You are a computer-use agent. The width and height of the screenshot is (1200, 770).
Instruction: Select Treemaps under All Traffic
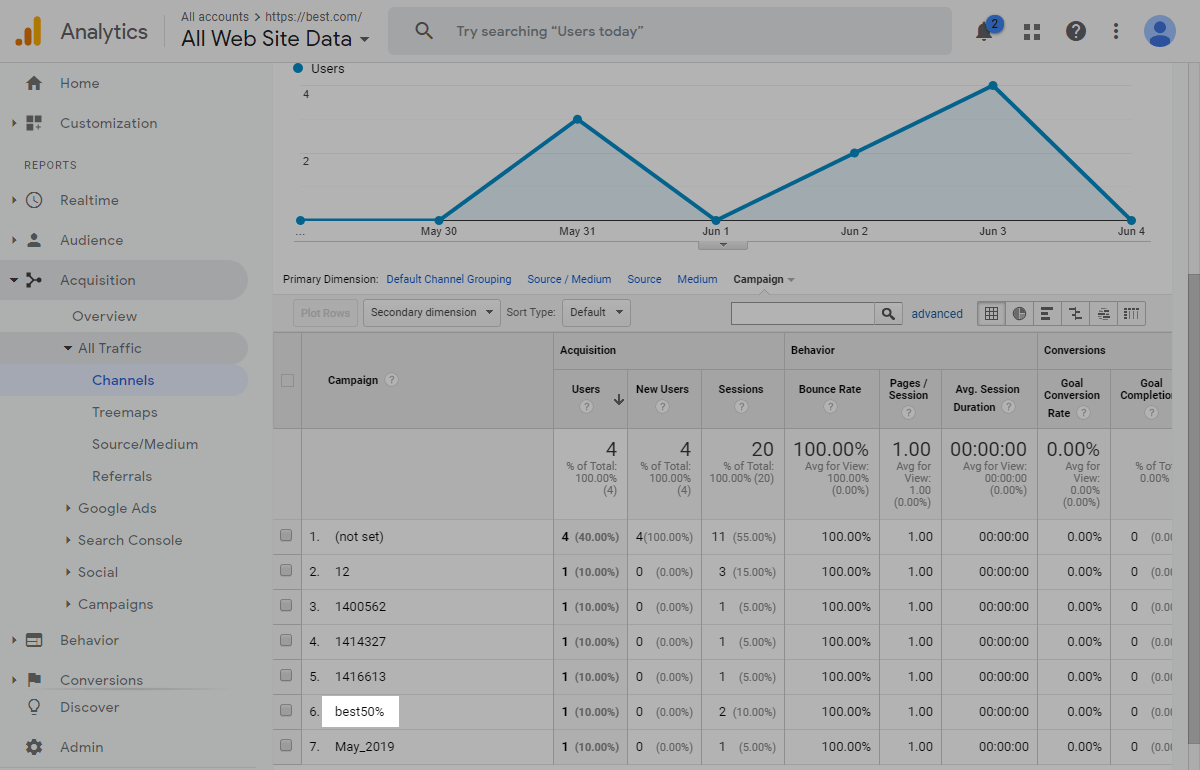pos(125,412)
